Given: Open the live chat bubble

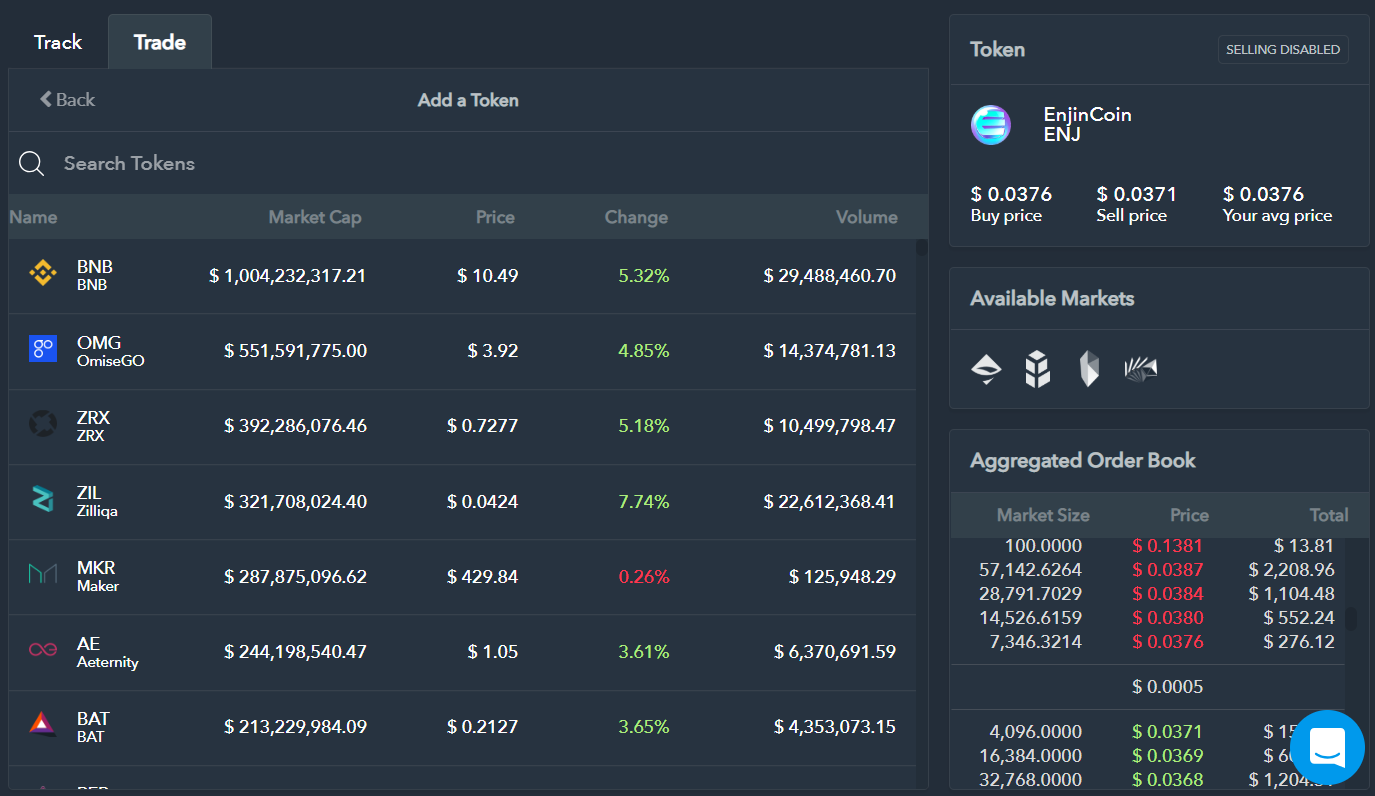Looking at the screenshot, I should pyautogui.click(x=1327, y=747).
